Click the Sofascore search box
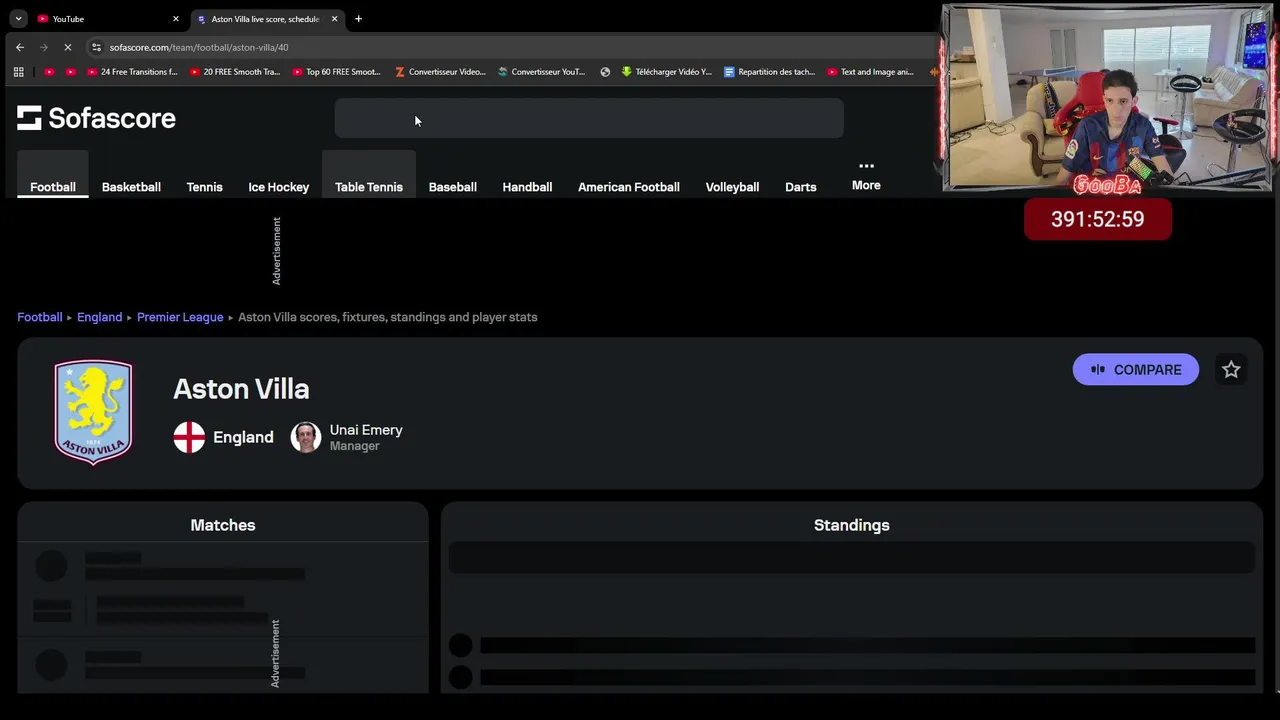 click(x=589, y=118)
